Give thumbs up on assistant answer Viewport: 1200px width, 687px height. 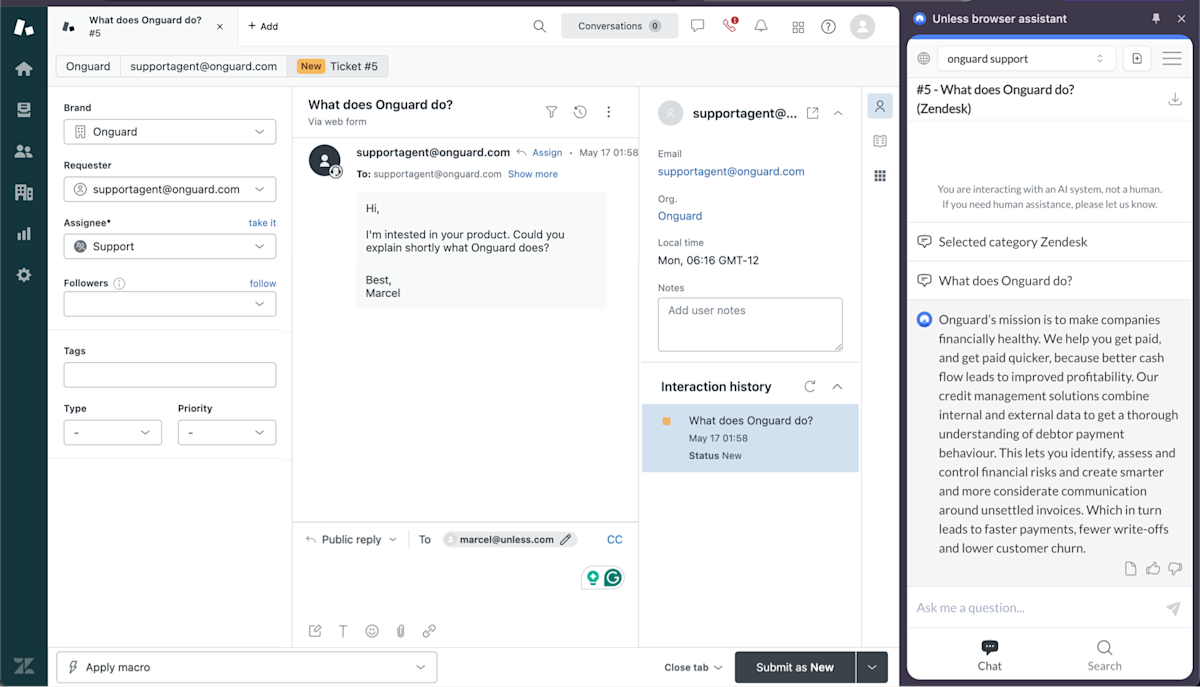1153,569
